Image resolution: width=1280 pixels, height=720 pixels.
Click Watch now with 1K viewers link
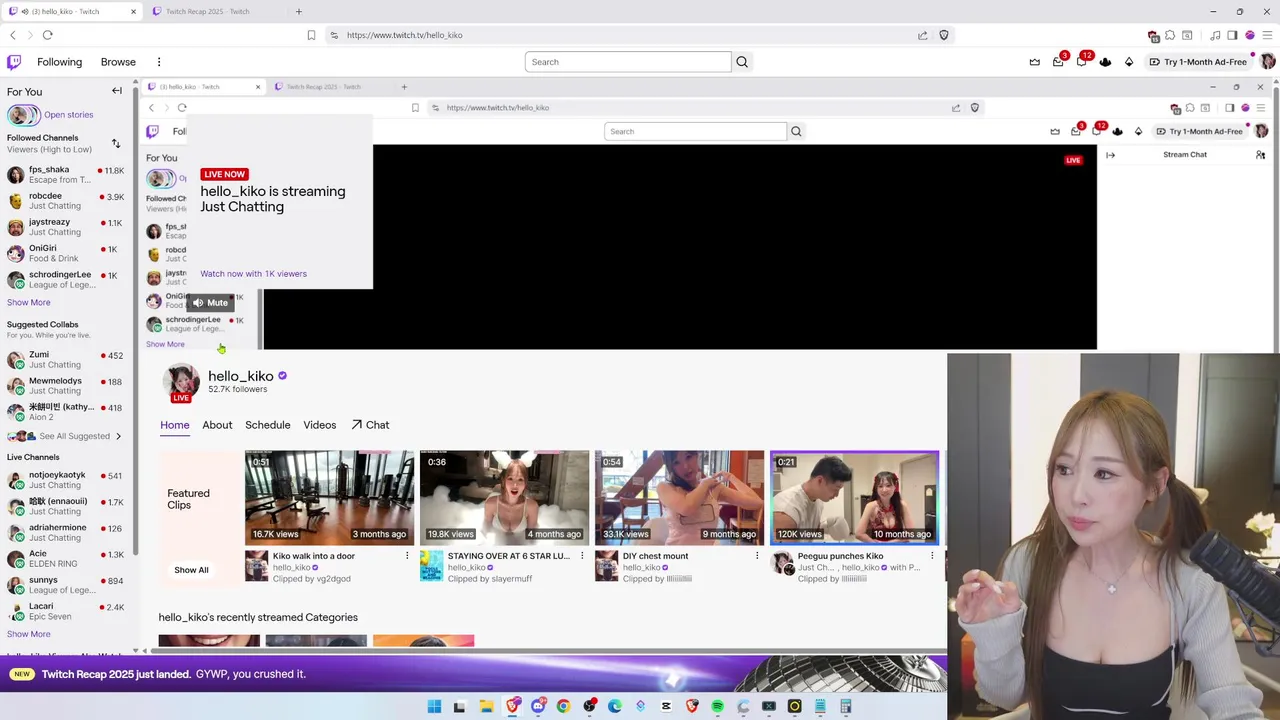click(x=253, y=274)
